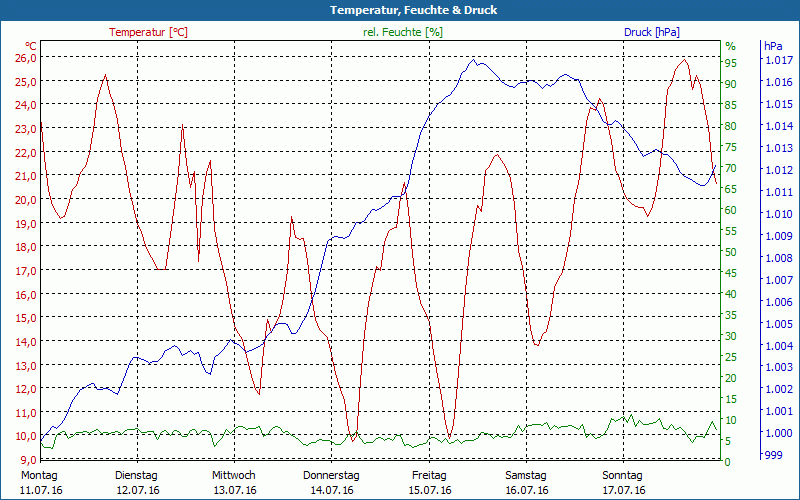
Task: Click the date "17.07.16" on the x-axis
Action: coord(623,490)
